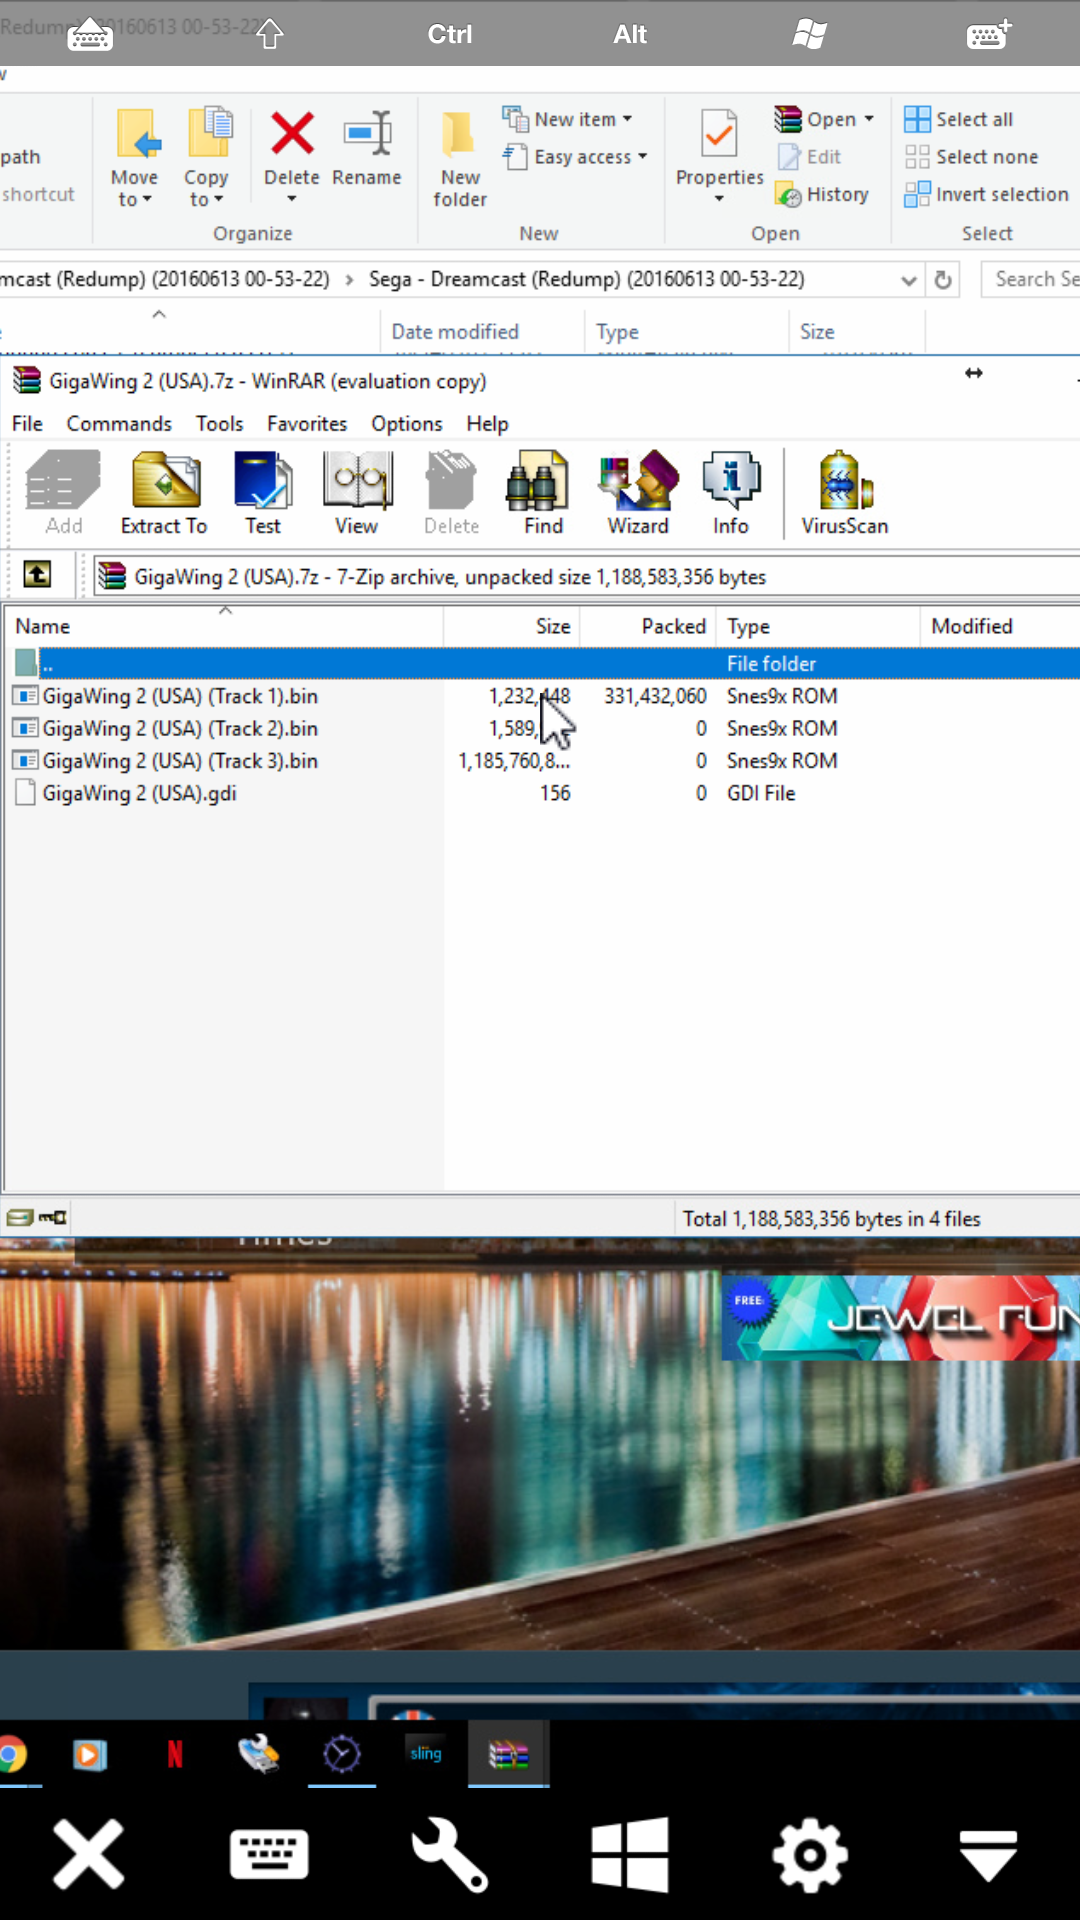Open Netflix from the taskbar

pyautogui.click(x=175, y=1754)
